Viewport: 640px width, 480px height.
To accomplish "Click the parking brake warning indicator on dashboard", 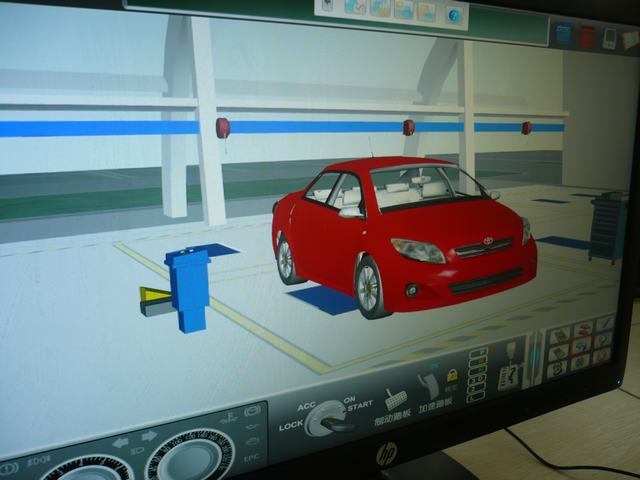I will 9,469.
